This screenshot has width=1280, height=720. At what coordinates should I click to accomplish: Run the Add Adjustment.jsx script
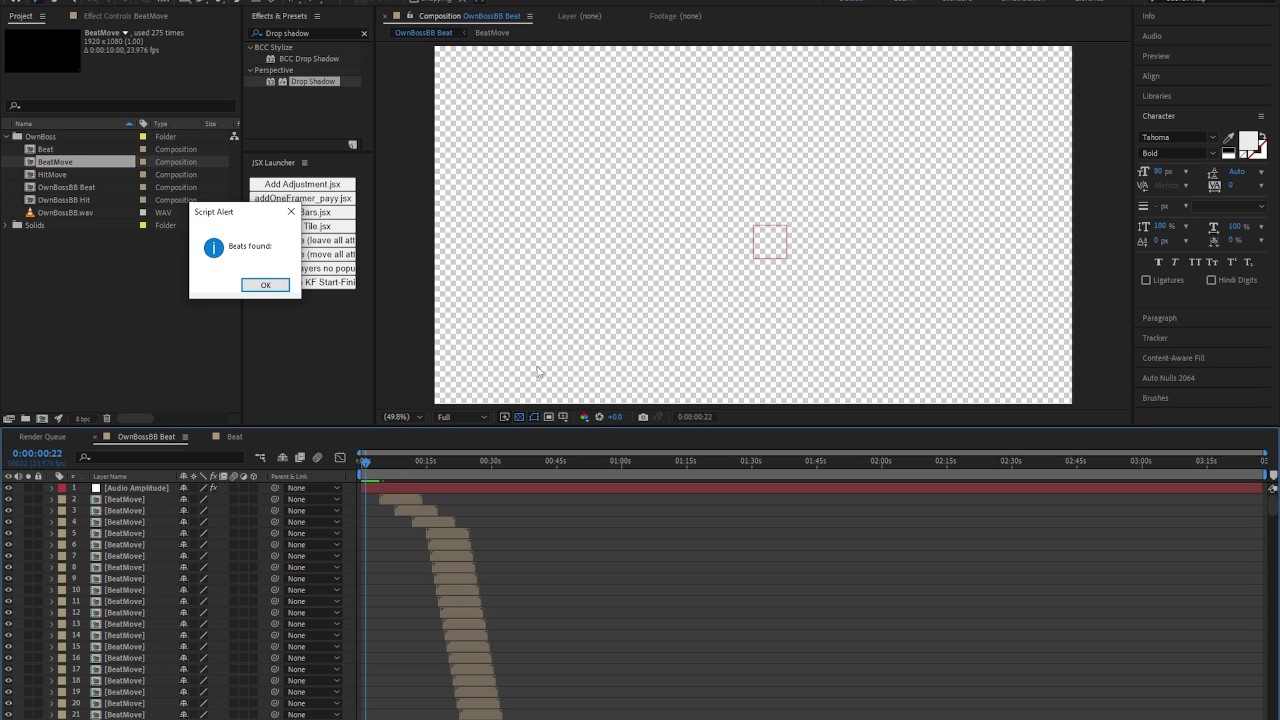tap(302, 184)
